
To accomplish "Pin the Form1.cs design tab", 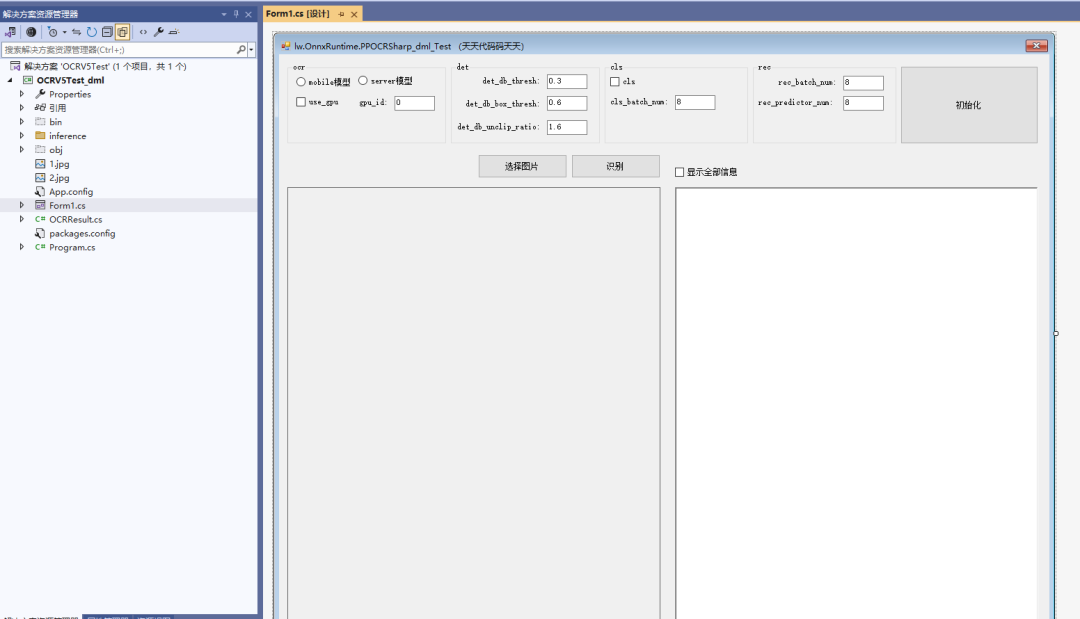I will (342, 14).
